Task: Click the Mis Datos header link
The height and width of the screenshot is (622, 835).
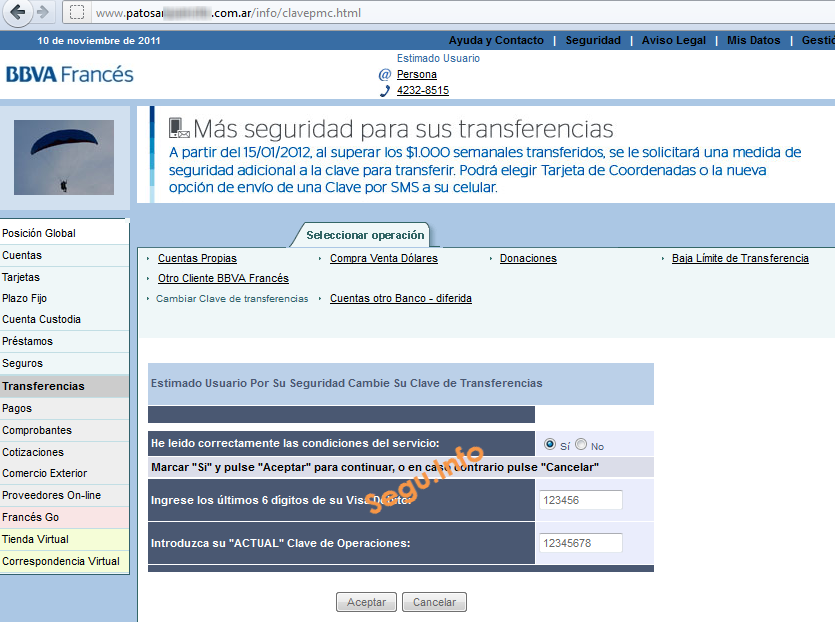Action: [754, 40]
